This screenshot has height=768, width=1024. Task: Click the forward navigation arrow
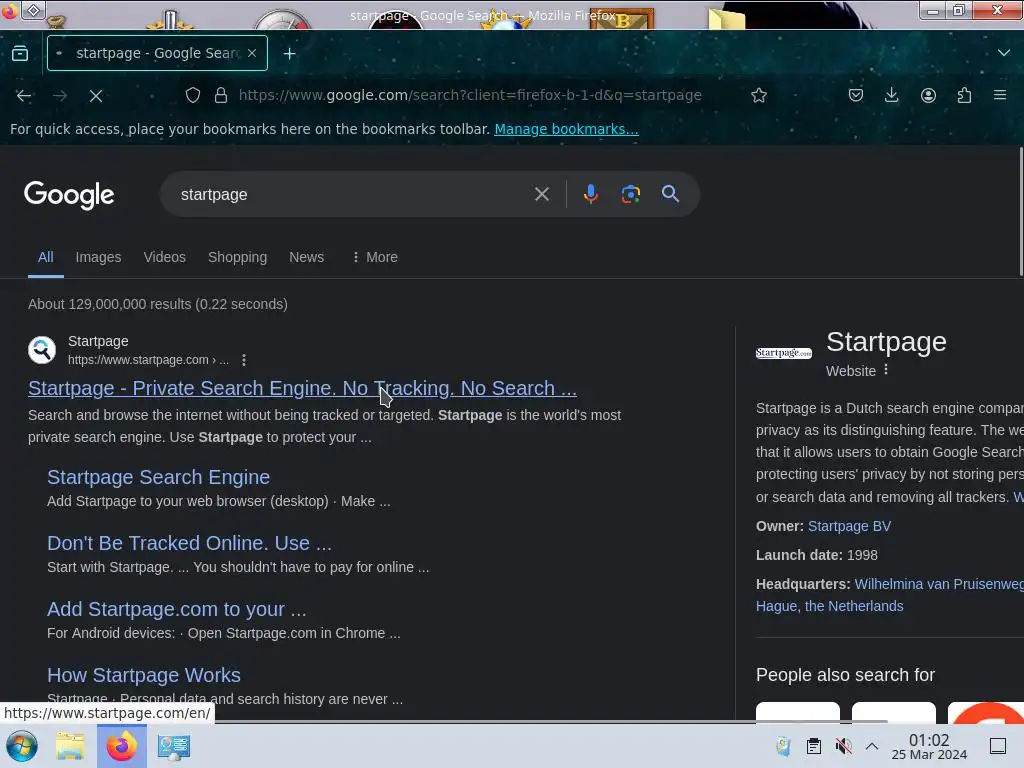coord(60,96)
